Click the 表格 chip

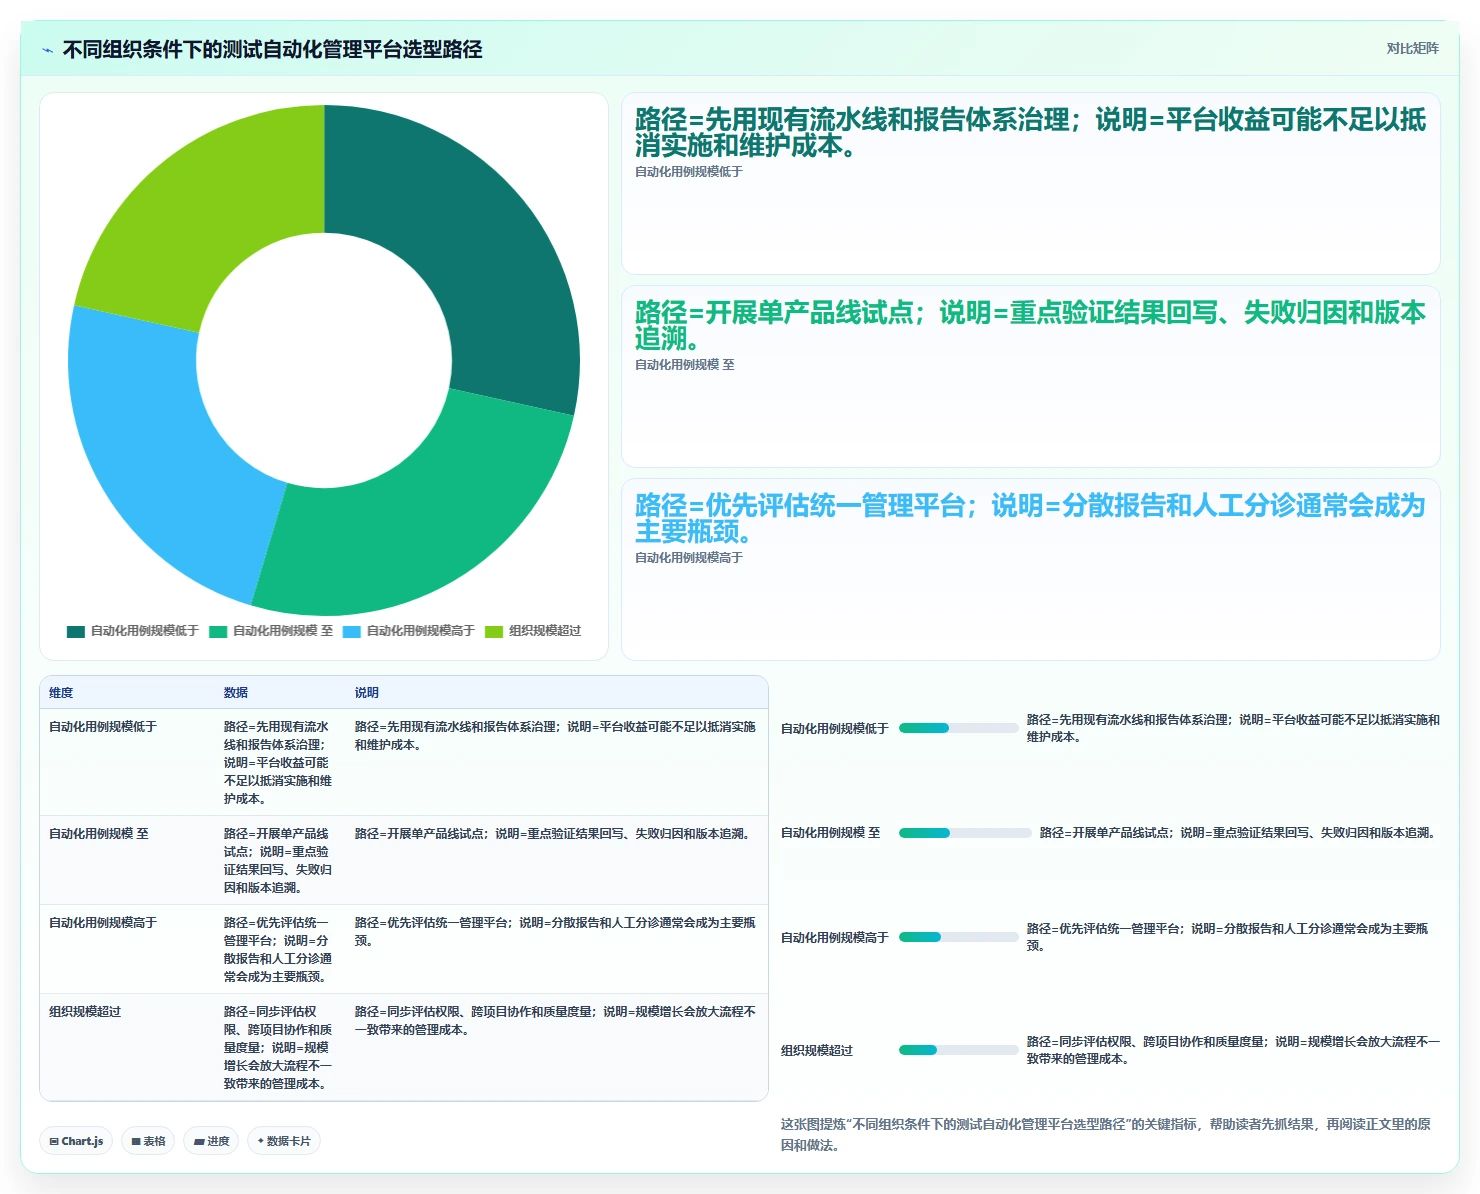(148, 1141)
